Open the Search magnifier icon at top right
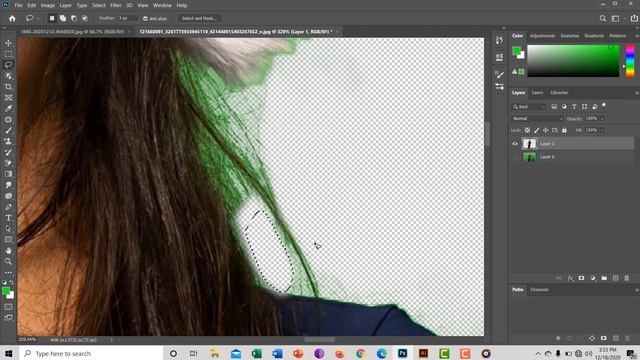Screen dimensions: 640x360 coord(602,18)
